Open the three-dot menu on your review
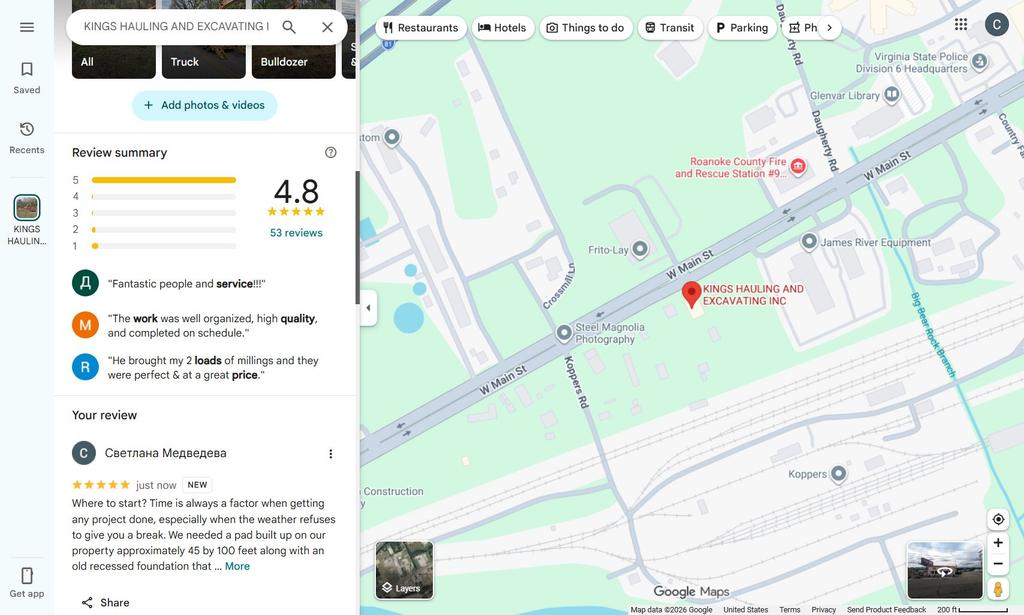The height and width of the screenshot is (615, 1024). coord(330,453)
